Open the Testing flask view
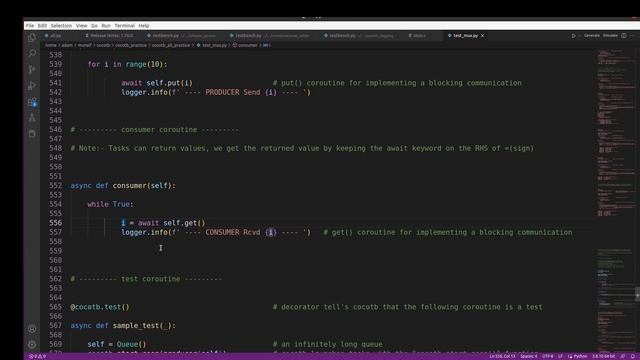The height and width of the screenshot is (360, 640). click(32, 118)
